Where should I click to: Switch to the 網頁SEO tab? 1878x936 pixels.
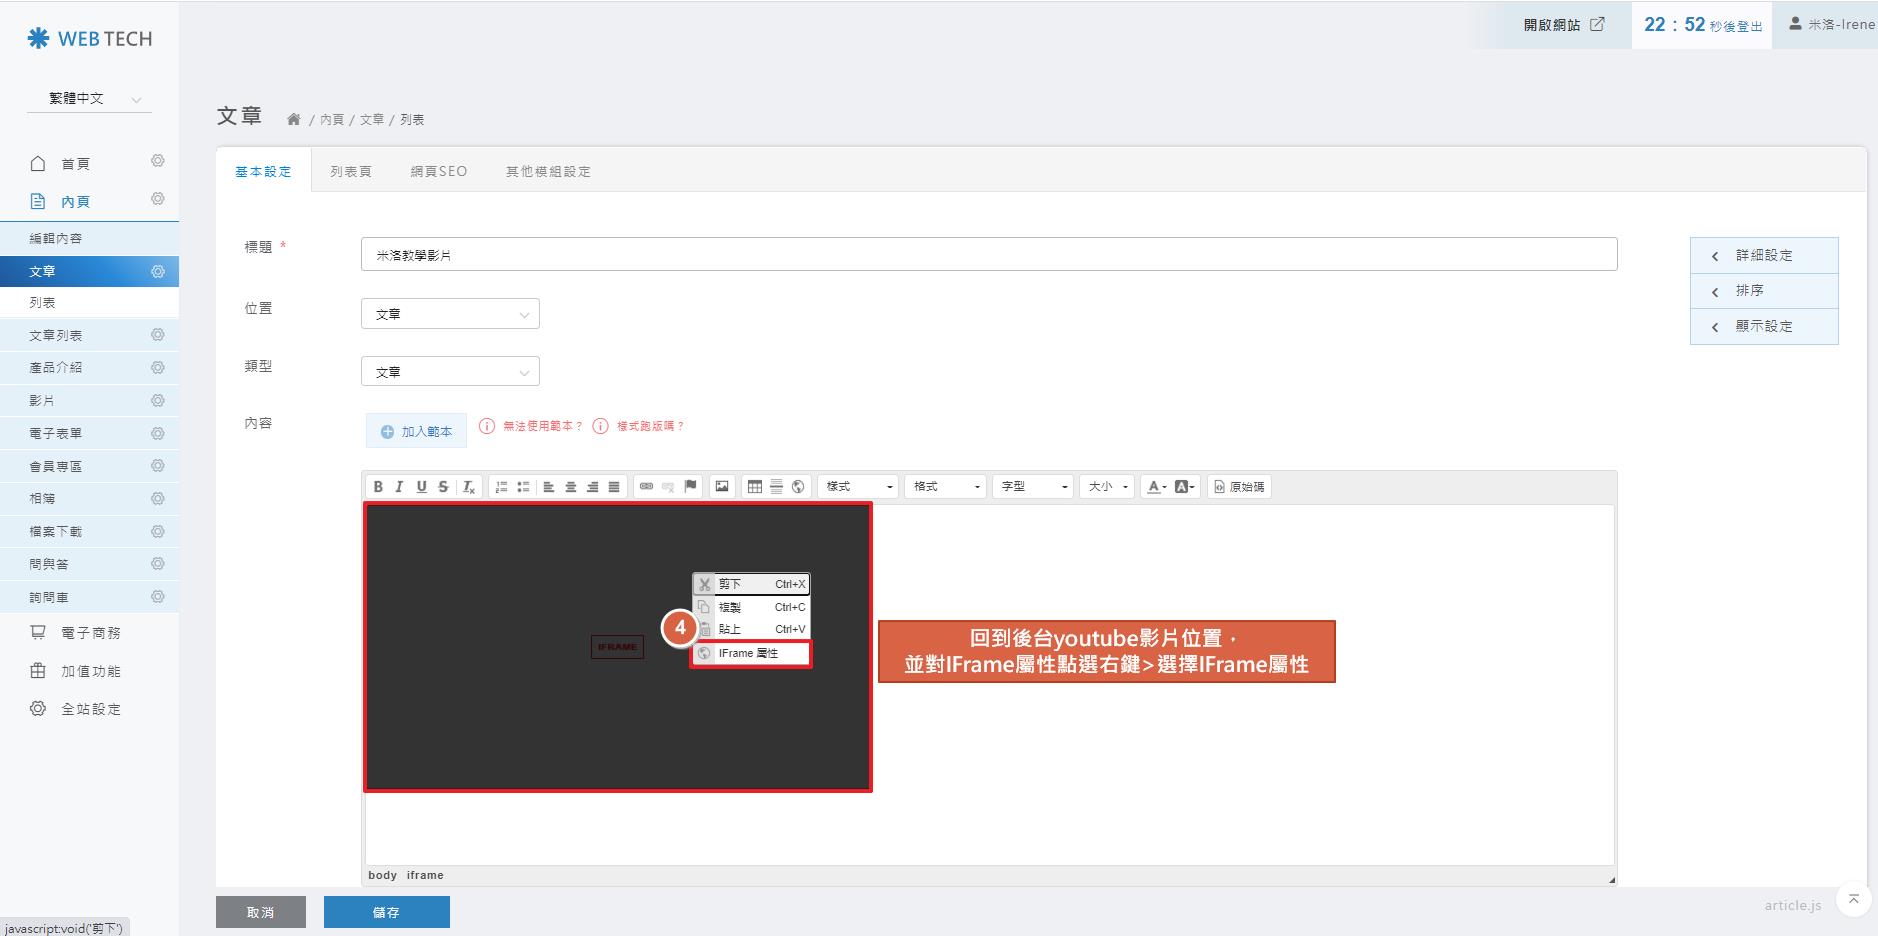pos(438,172)
